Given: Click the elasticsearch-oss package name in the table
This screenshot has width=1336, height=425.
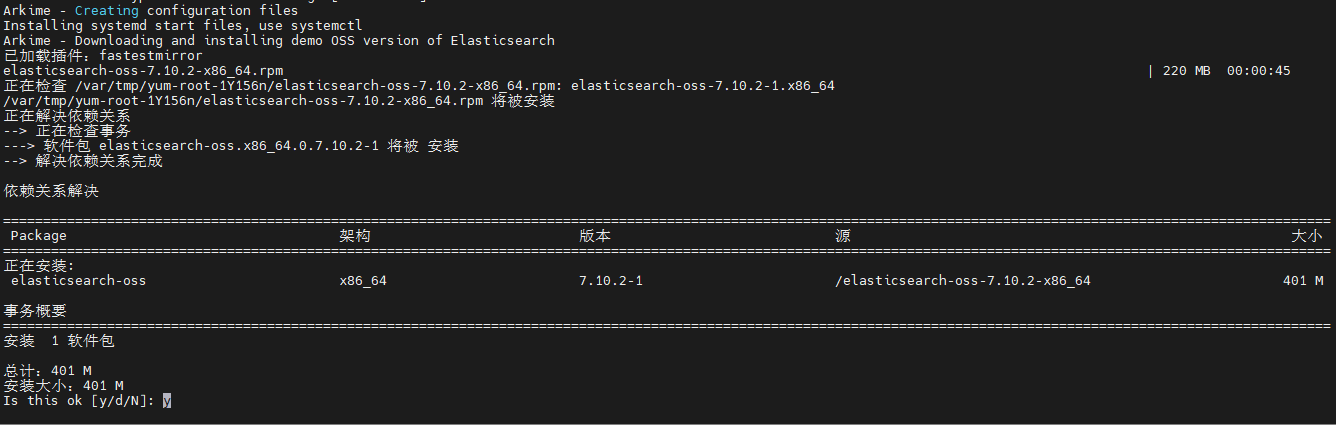Looking at the screenshot, I should (79, 281).
